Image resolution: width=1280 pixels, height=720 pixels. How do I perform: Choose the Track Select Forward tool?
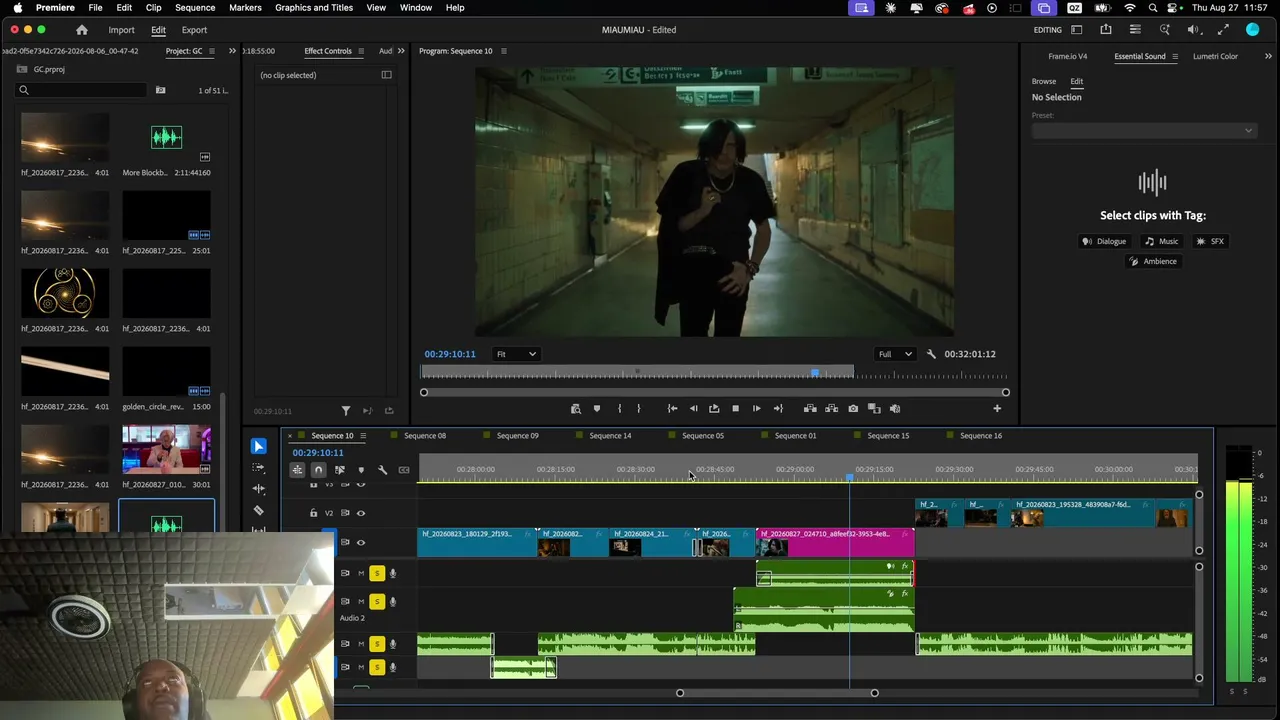point(259,467)
